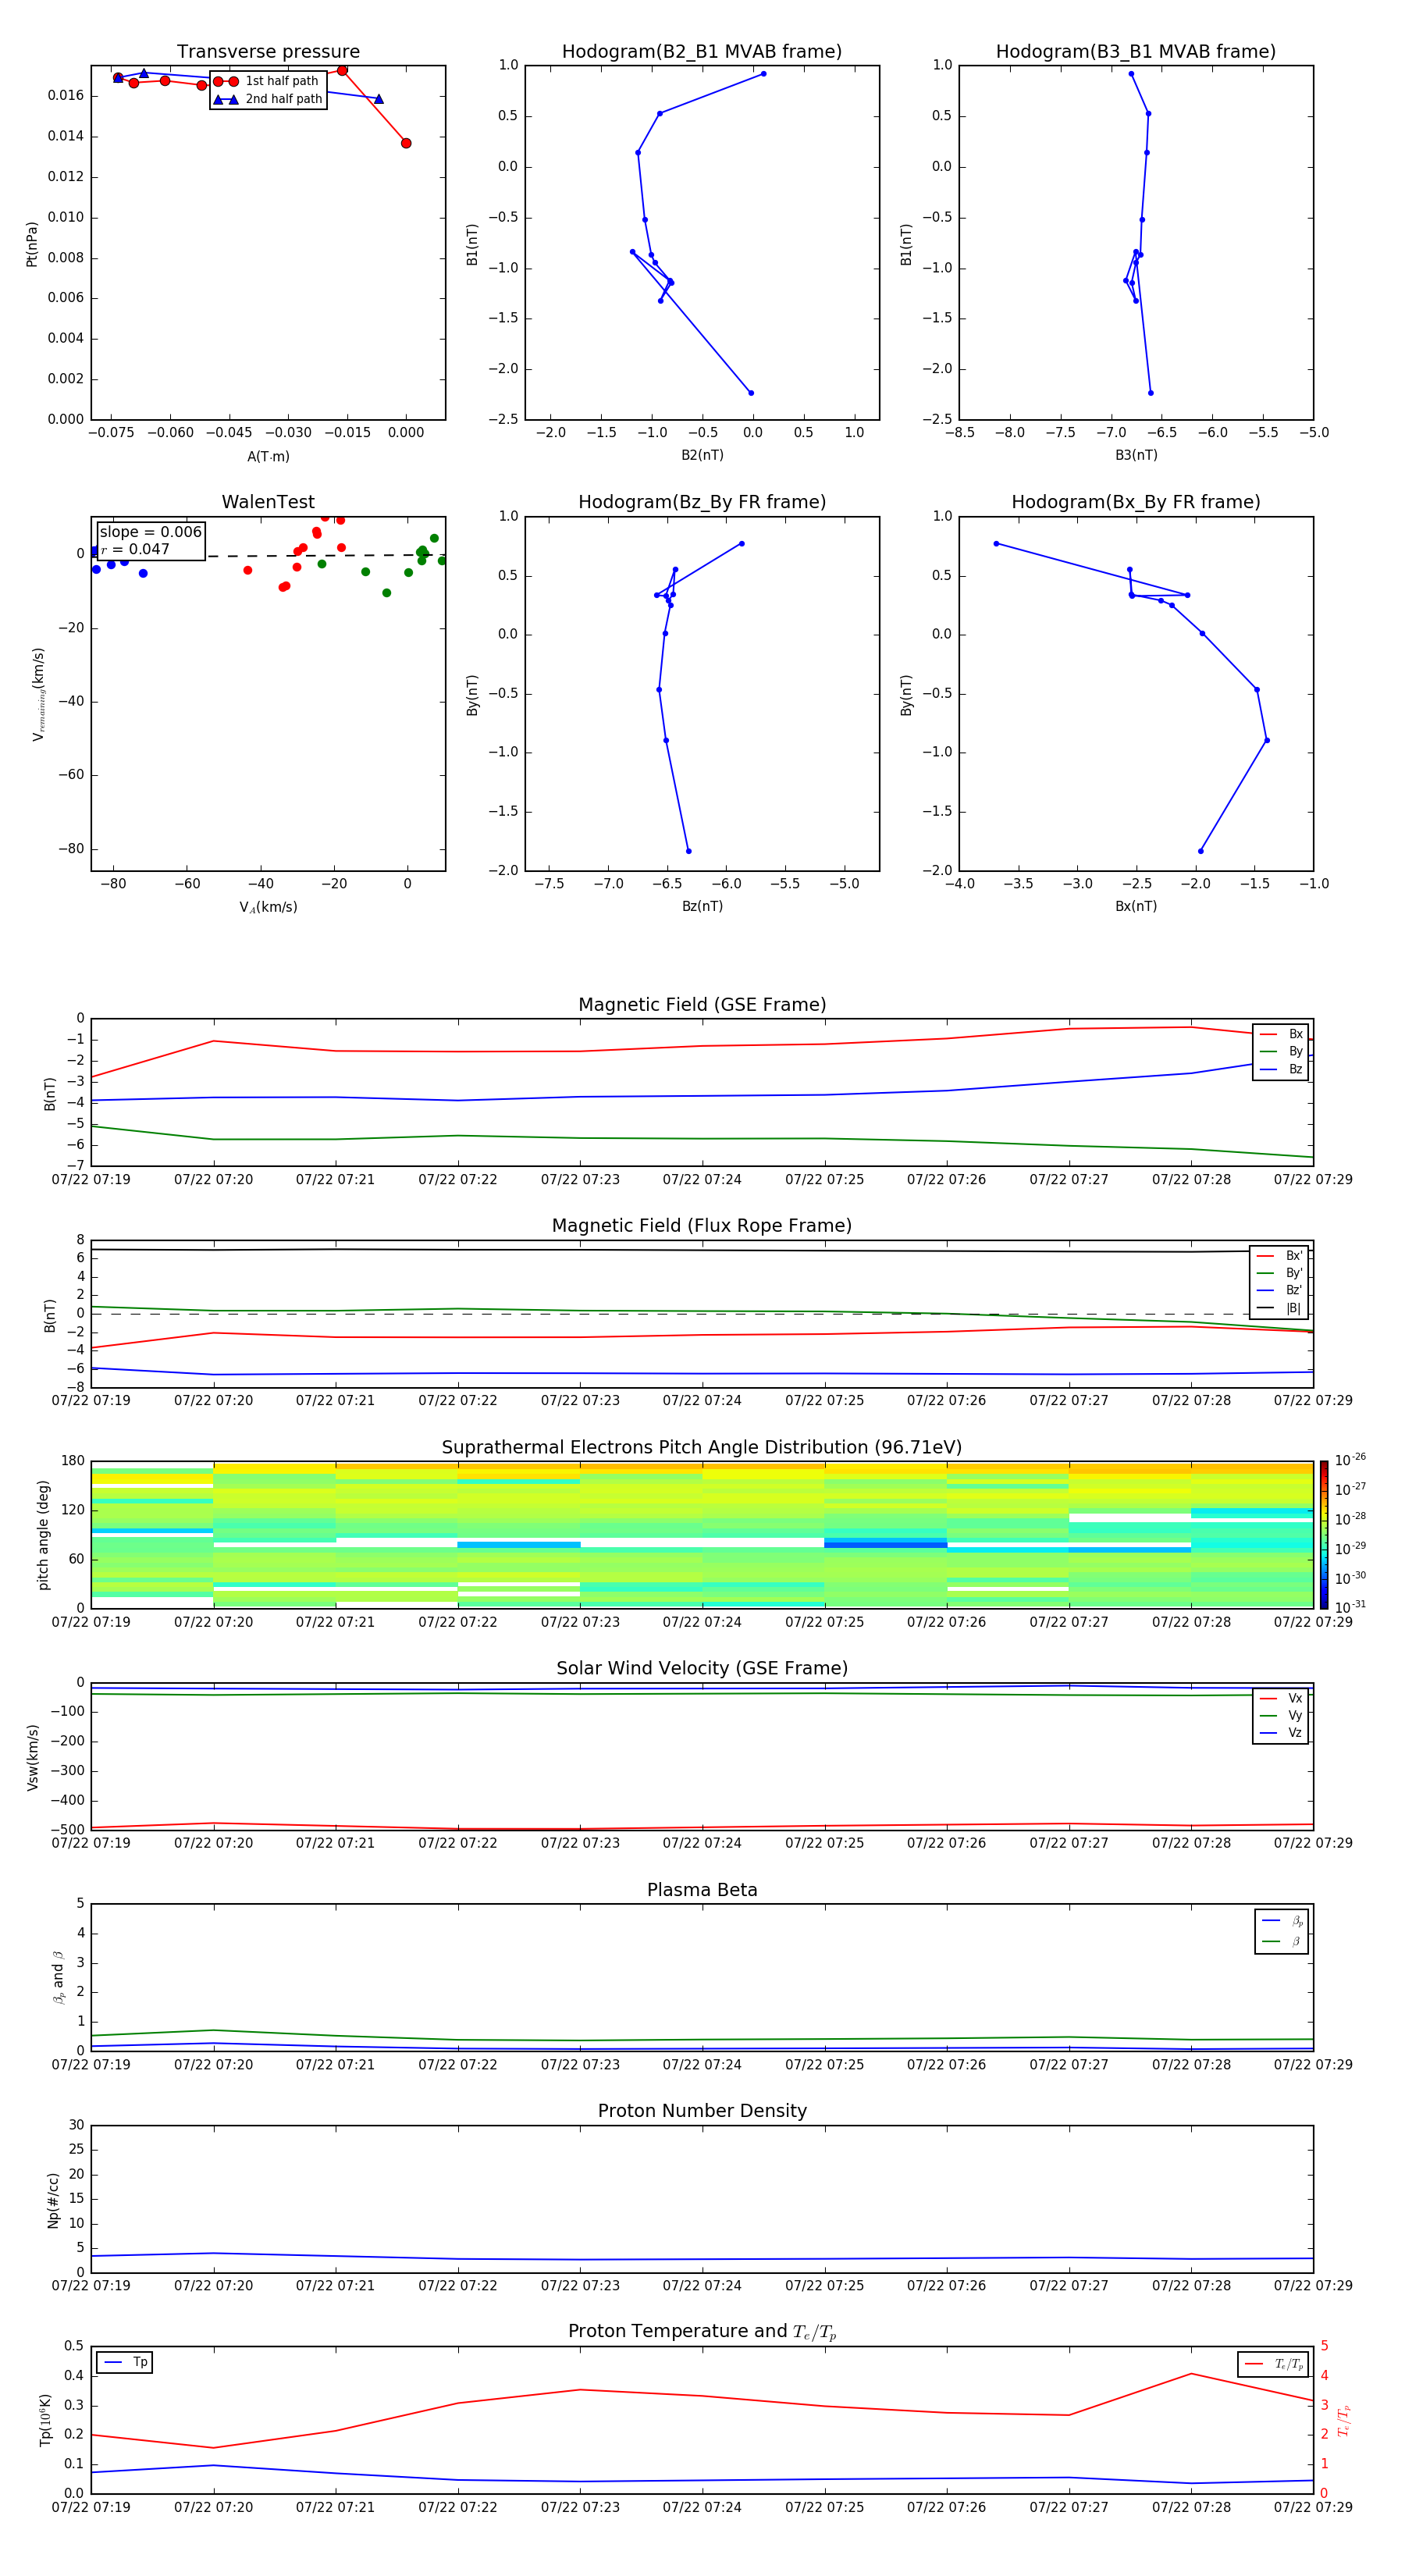Click the "Hodogram(Bz_By FR frame)" title
This screenshot has height=2576, width=1405.
702,502
